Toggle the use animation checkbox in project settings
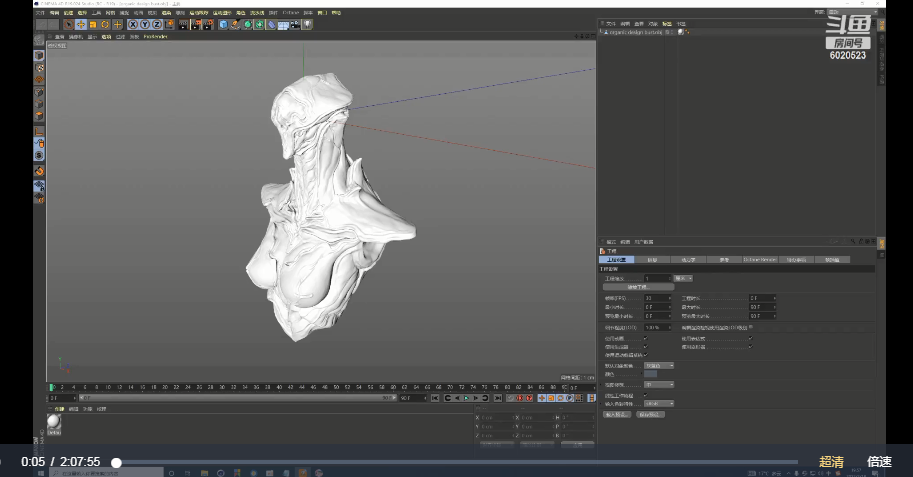Screen dimensions: 913x477 pyautogui.click(x=645, y=338)
